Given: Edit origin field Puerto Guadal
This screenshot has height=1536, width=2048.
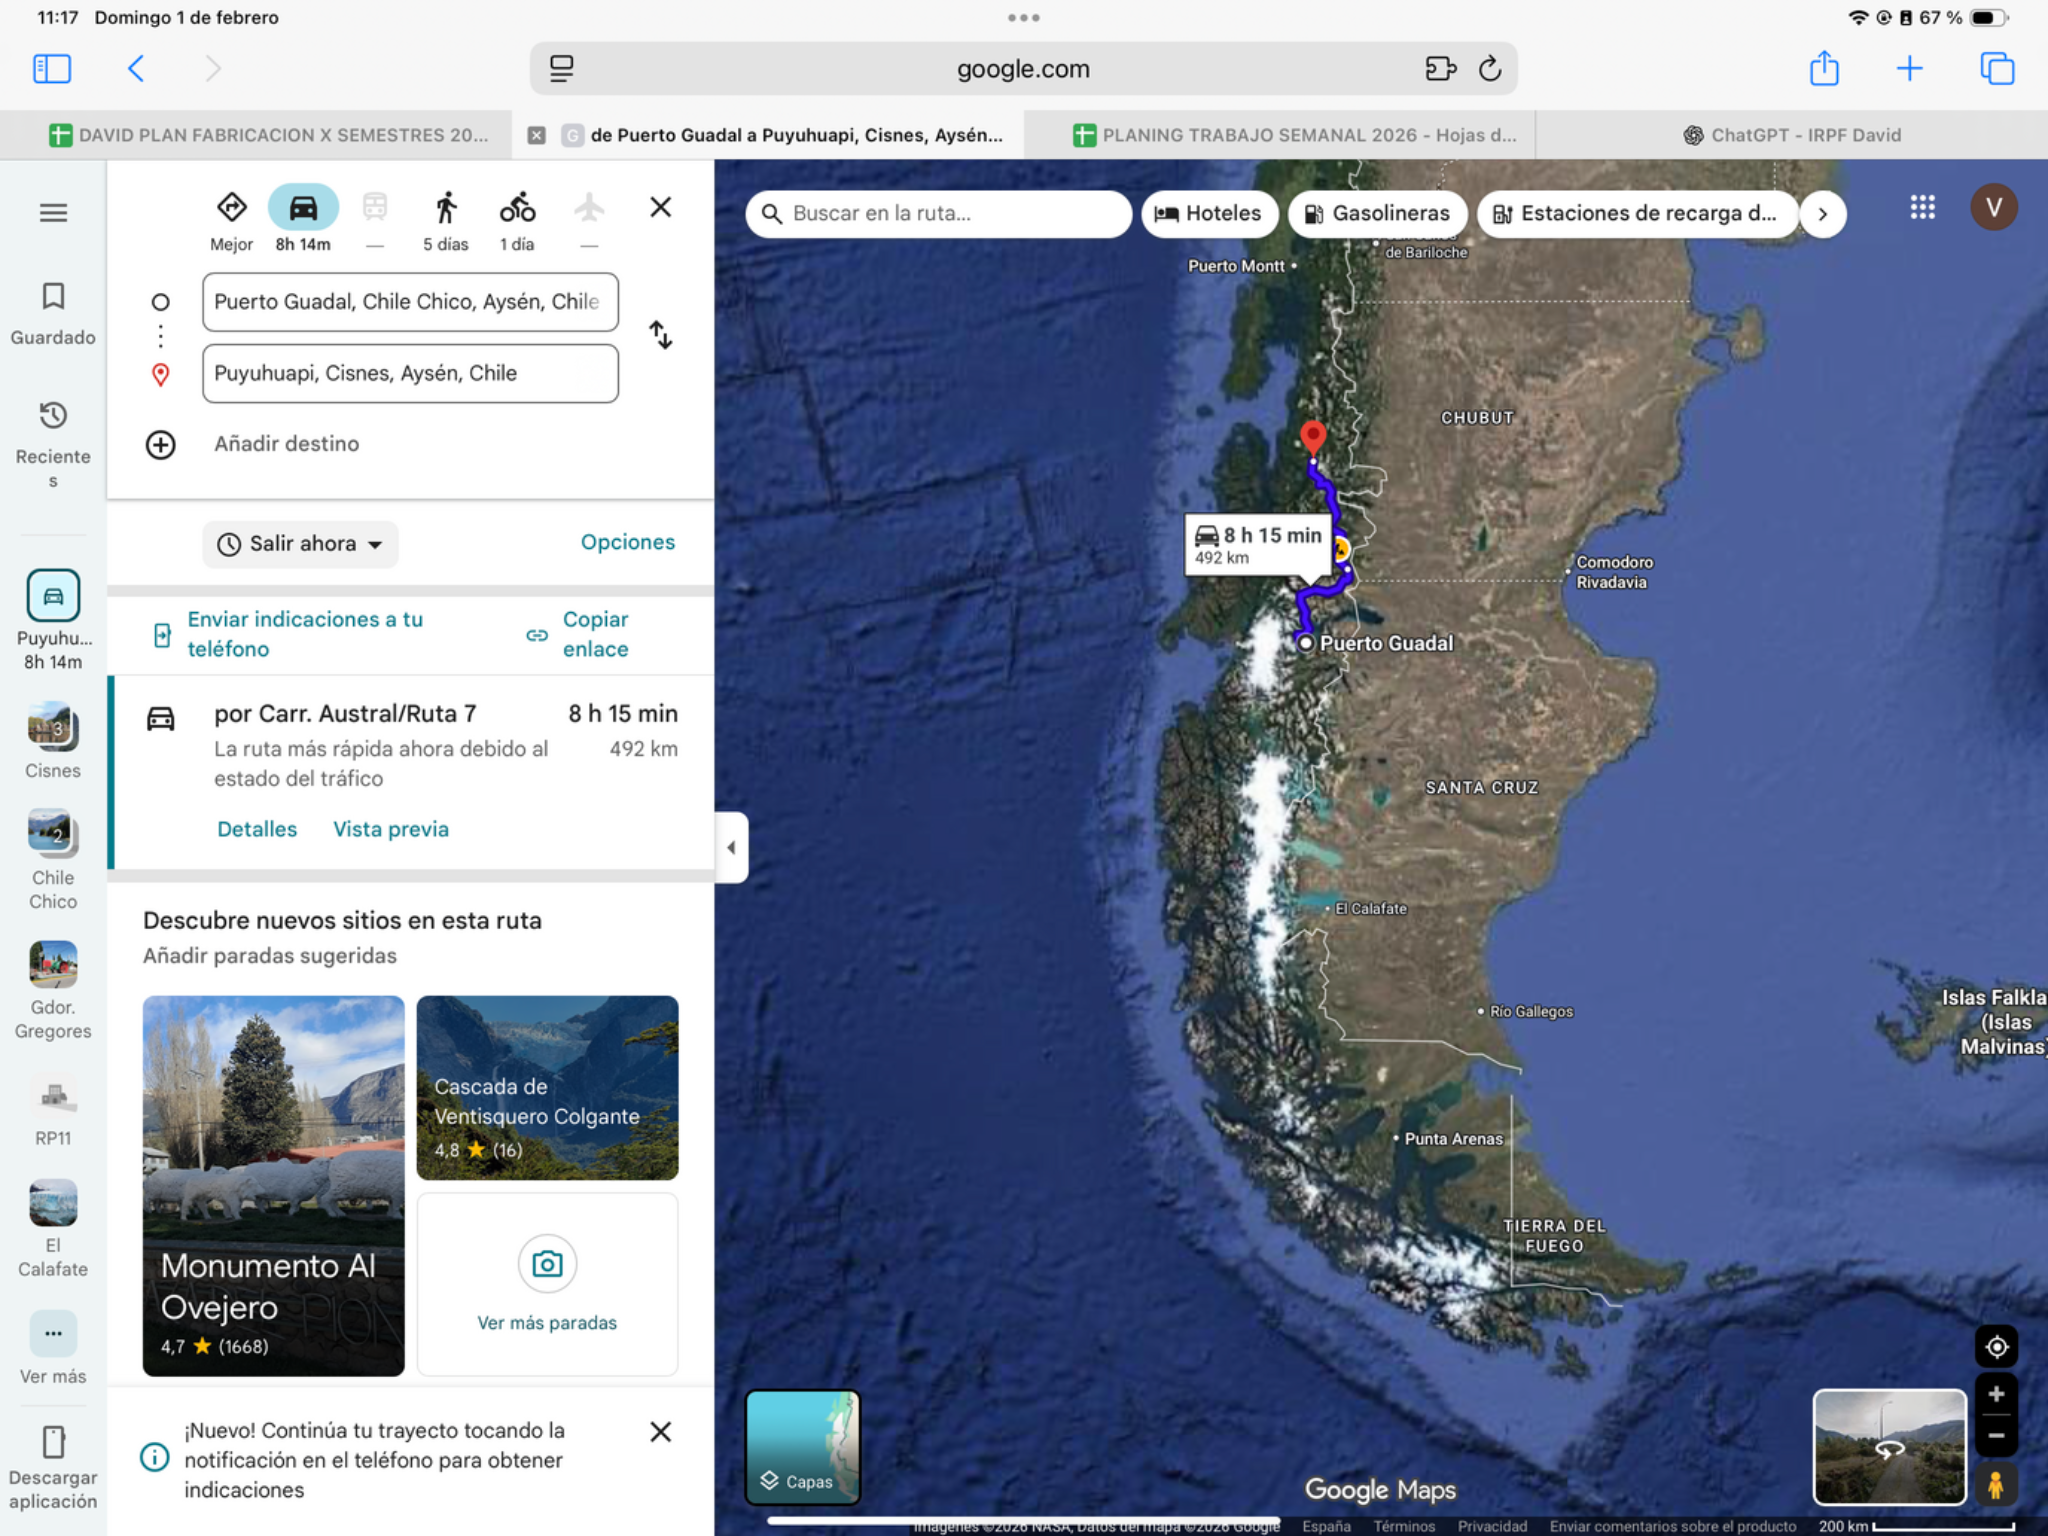Looking at the screenshot, I should (410, 302).
